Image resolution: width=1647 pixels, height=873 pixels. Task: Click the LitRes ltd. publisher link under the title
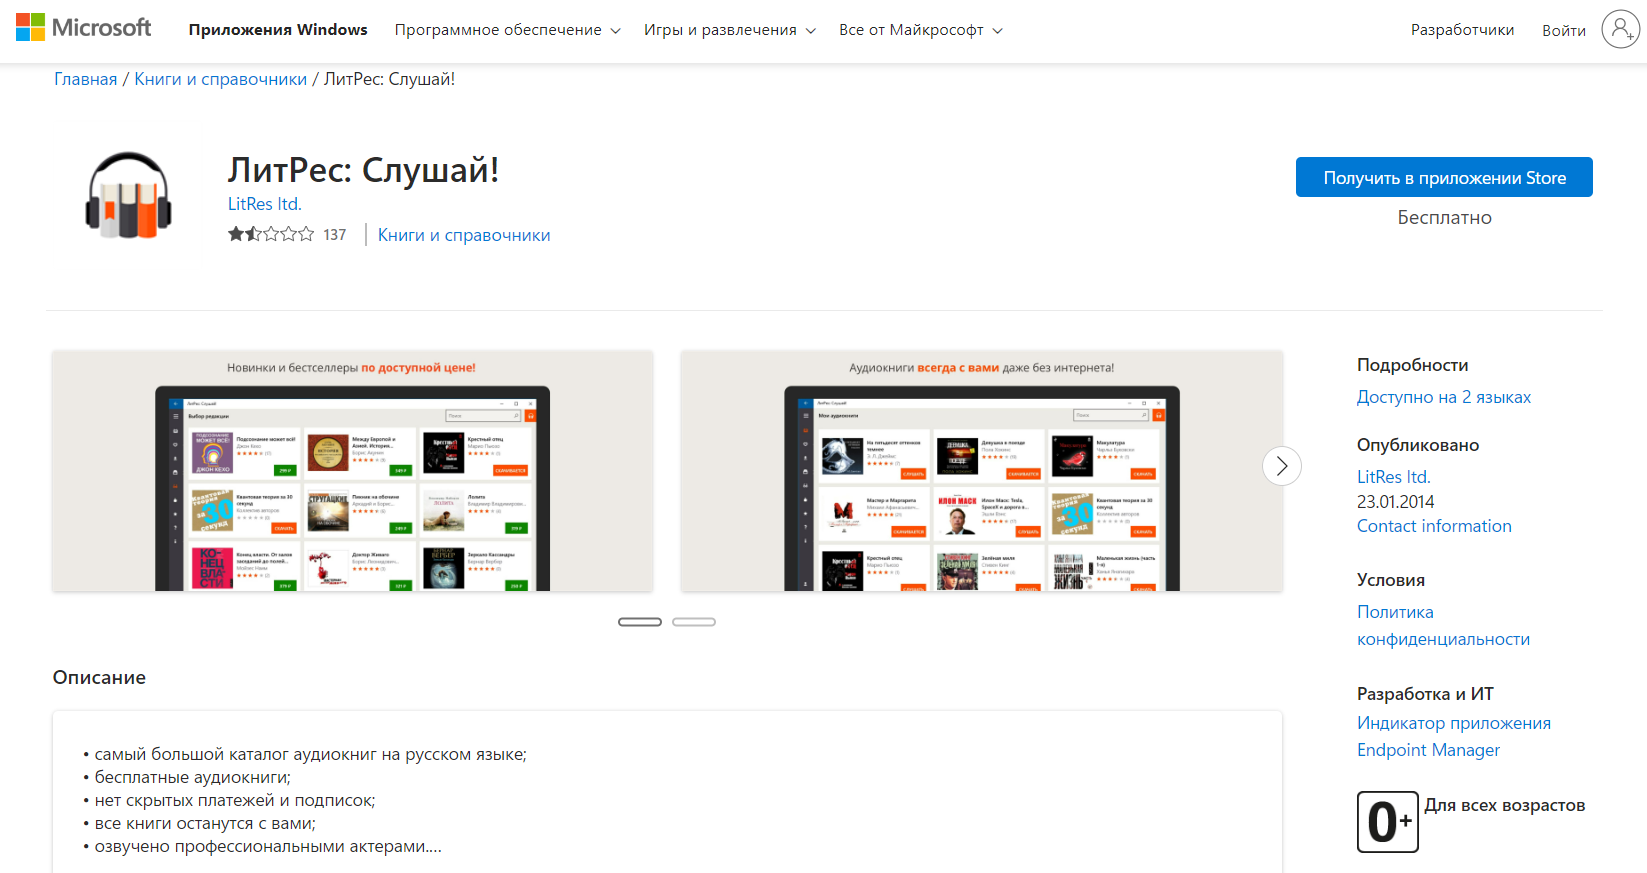coord(265,204)
